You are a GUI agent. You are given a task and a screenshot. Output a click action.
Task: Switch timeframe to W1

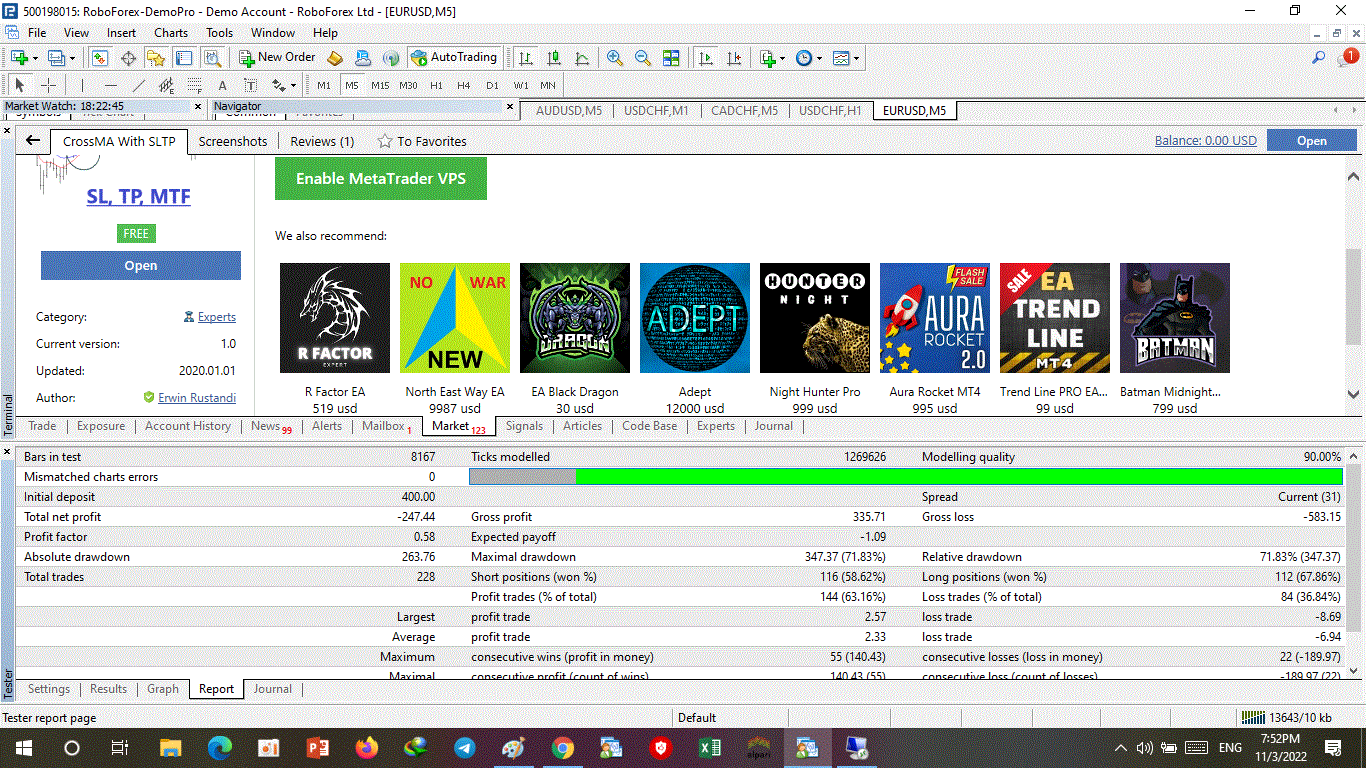[521, 85]
